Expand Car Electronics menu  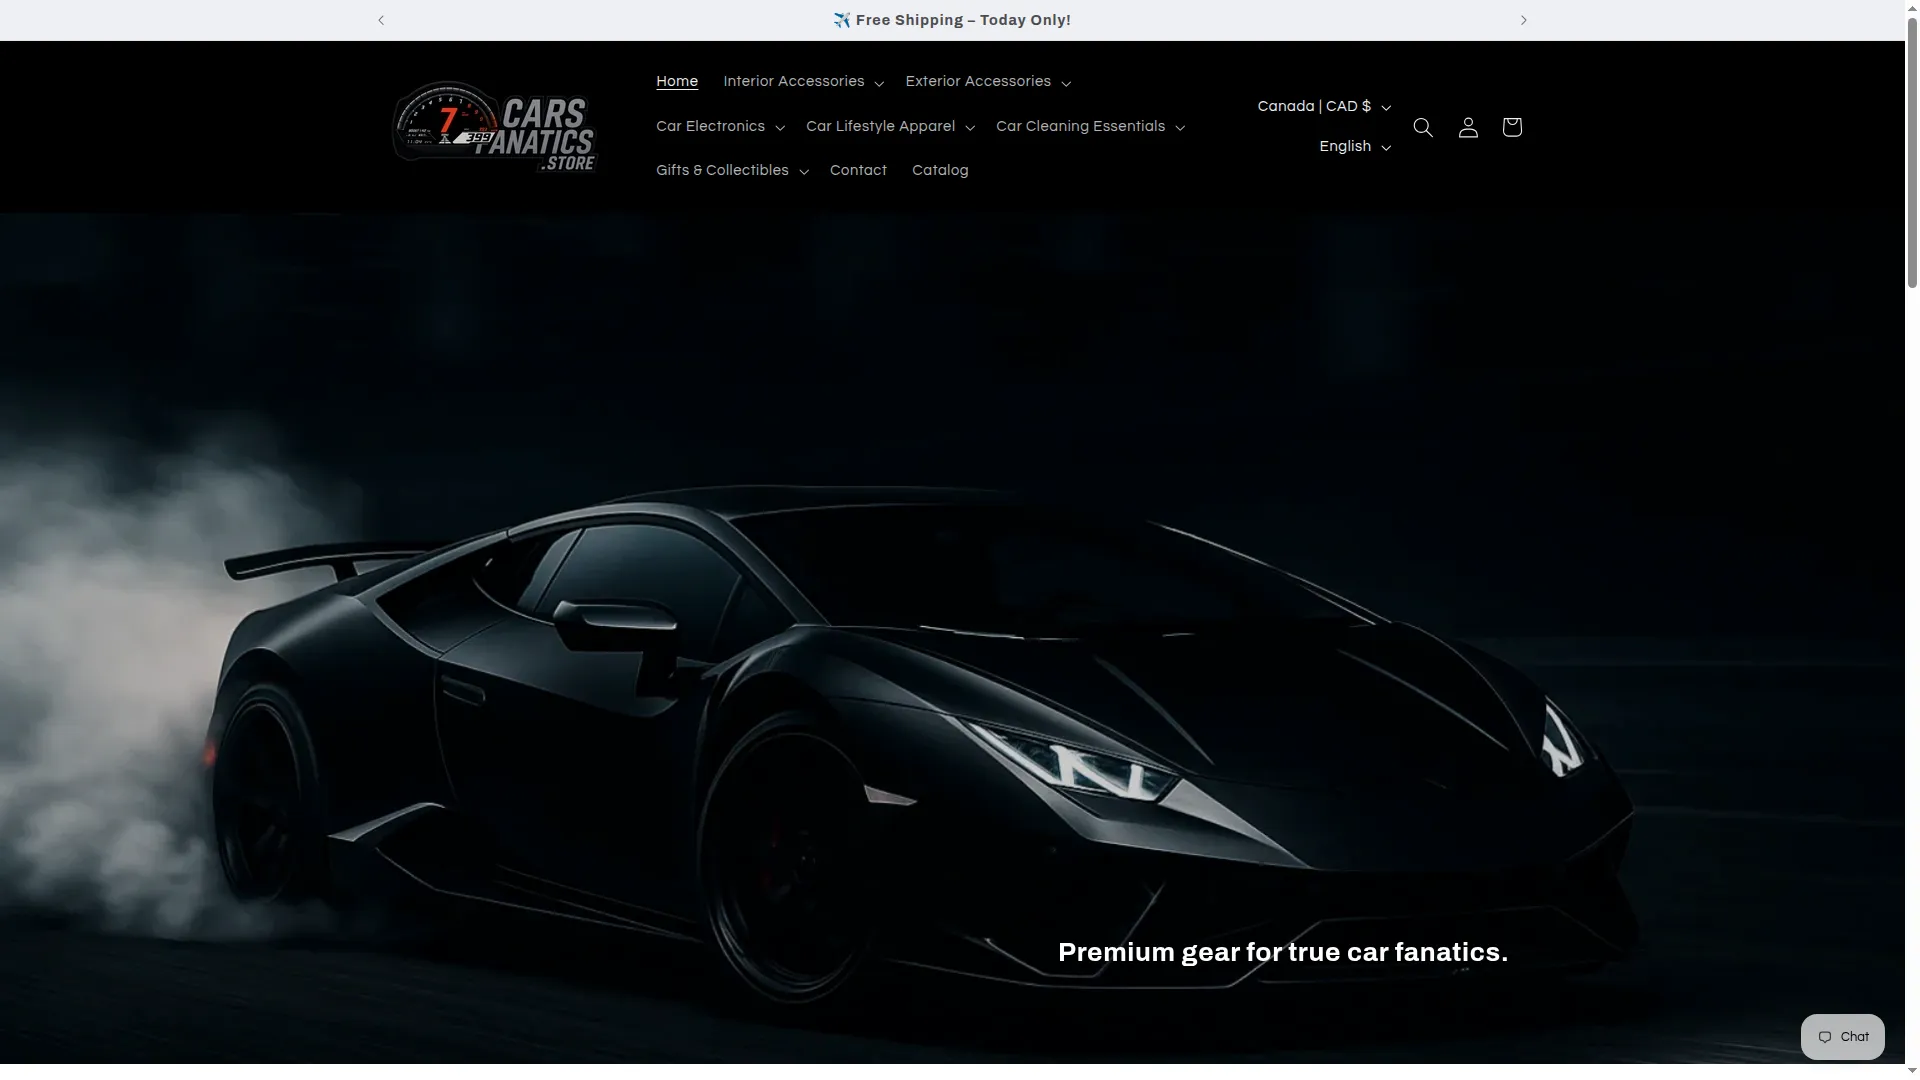(720, 127)
